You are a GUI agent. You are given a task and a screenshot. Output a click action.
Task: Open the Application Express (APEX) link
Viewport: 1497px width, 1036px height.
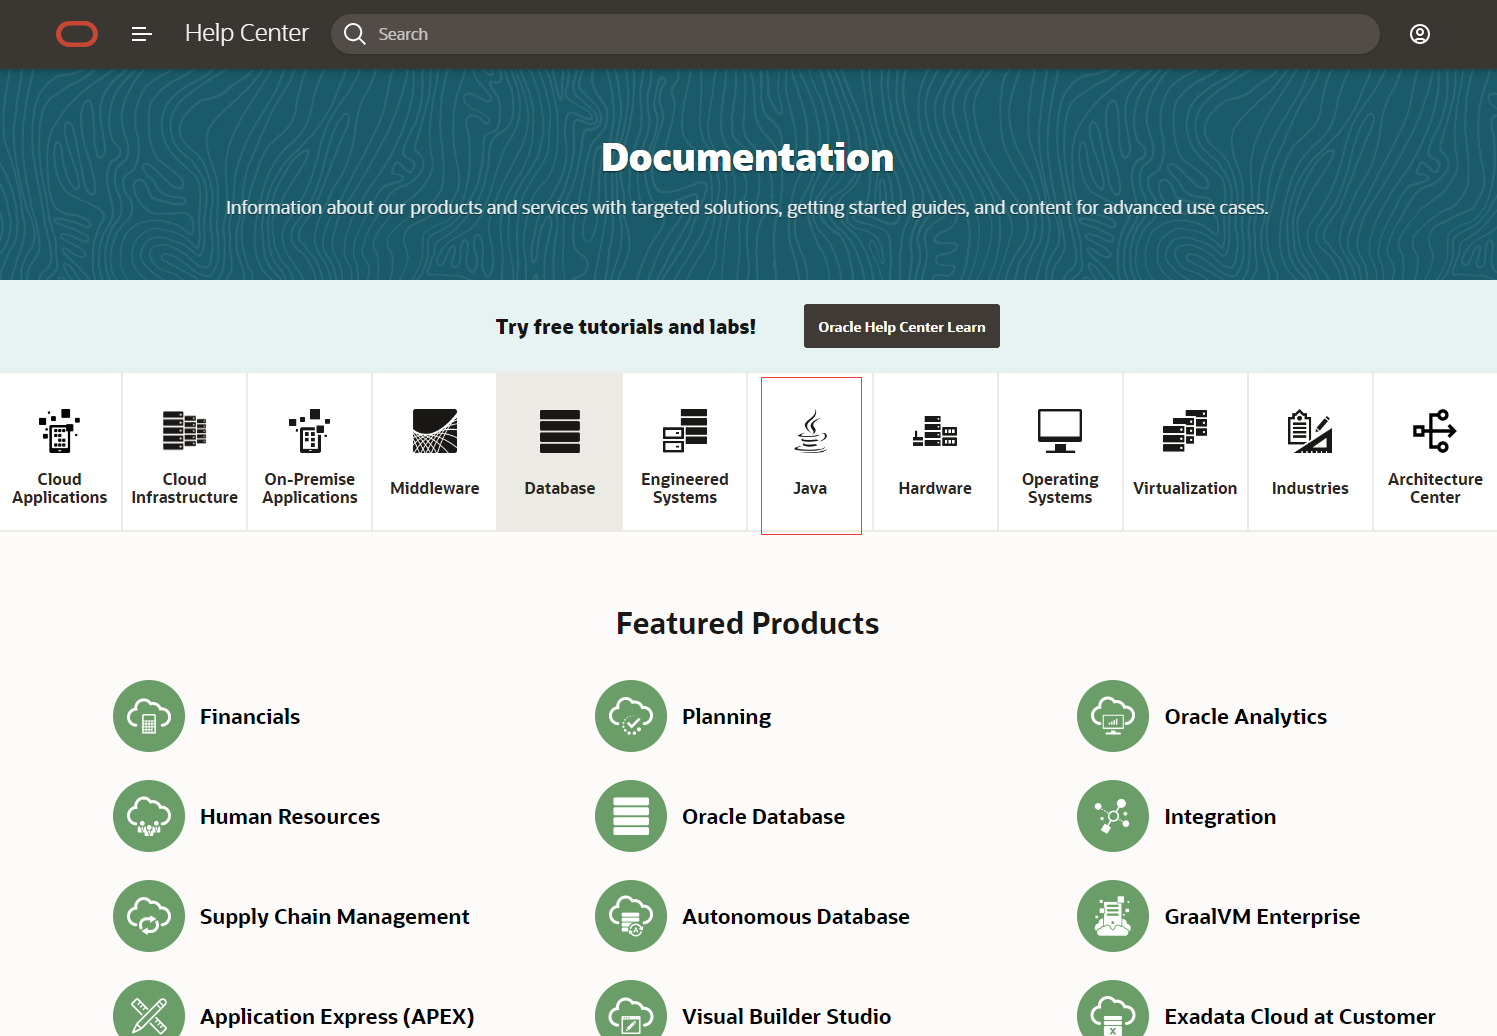pyautogui.click(x=337, y=1017)
